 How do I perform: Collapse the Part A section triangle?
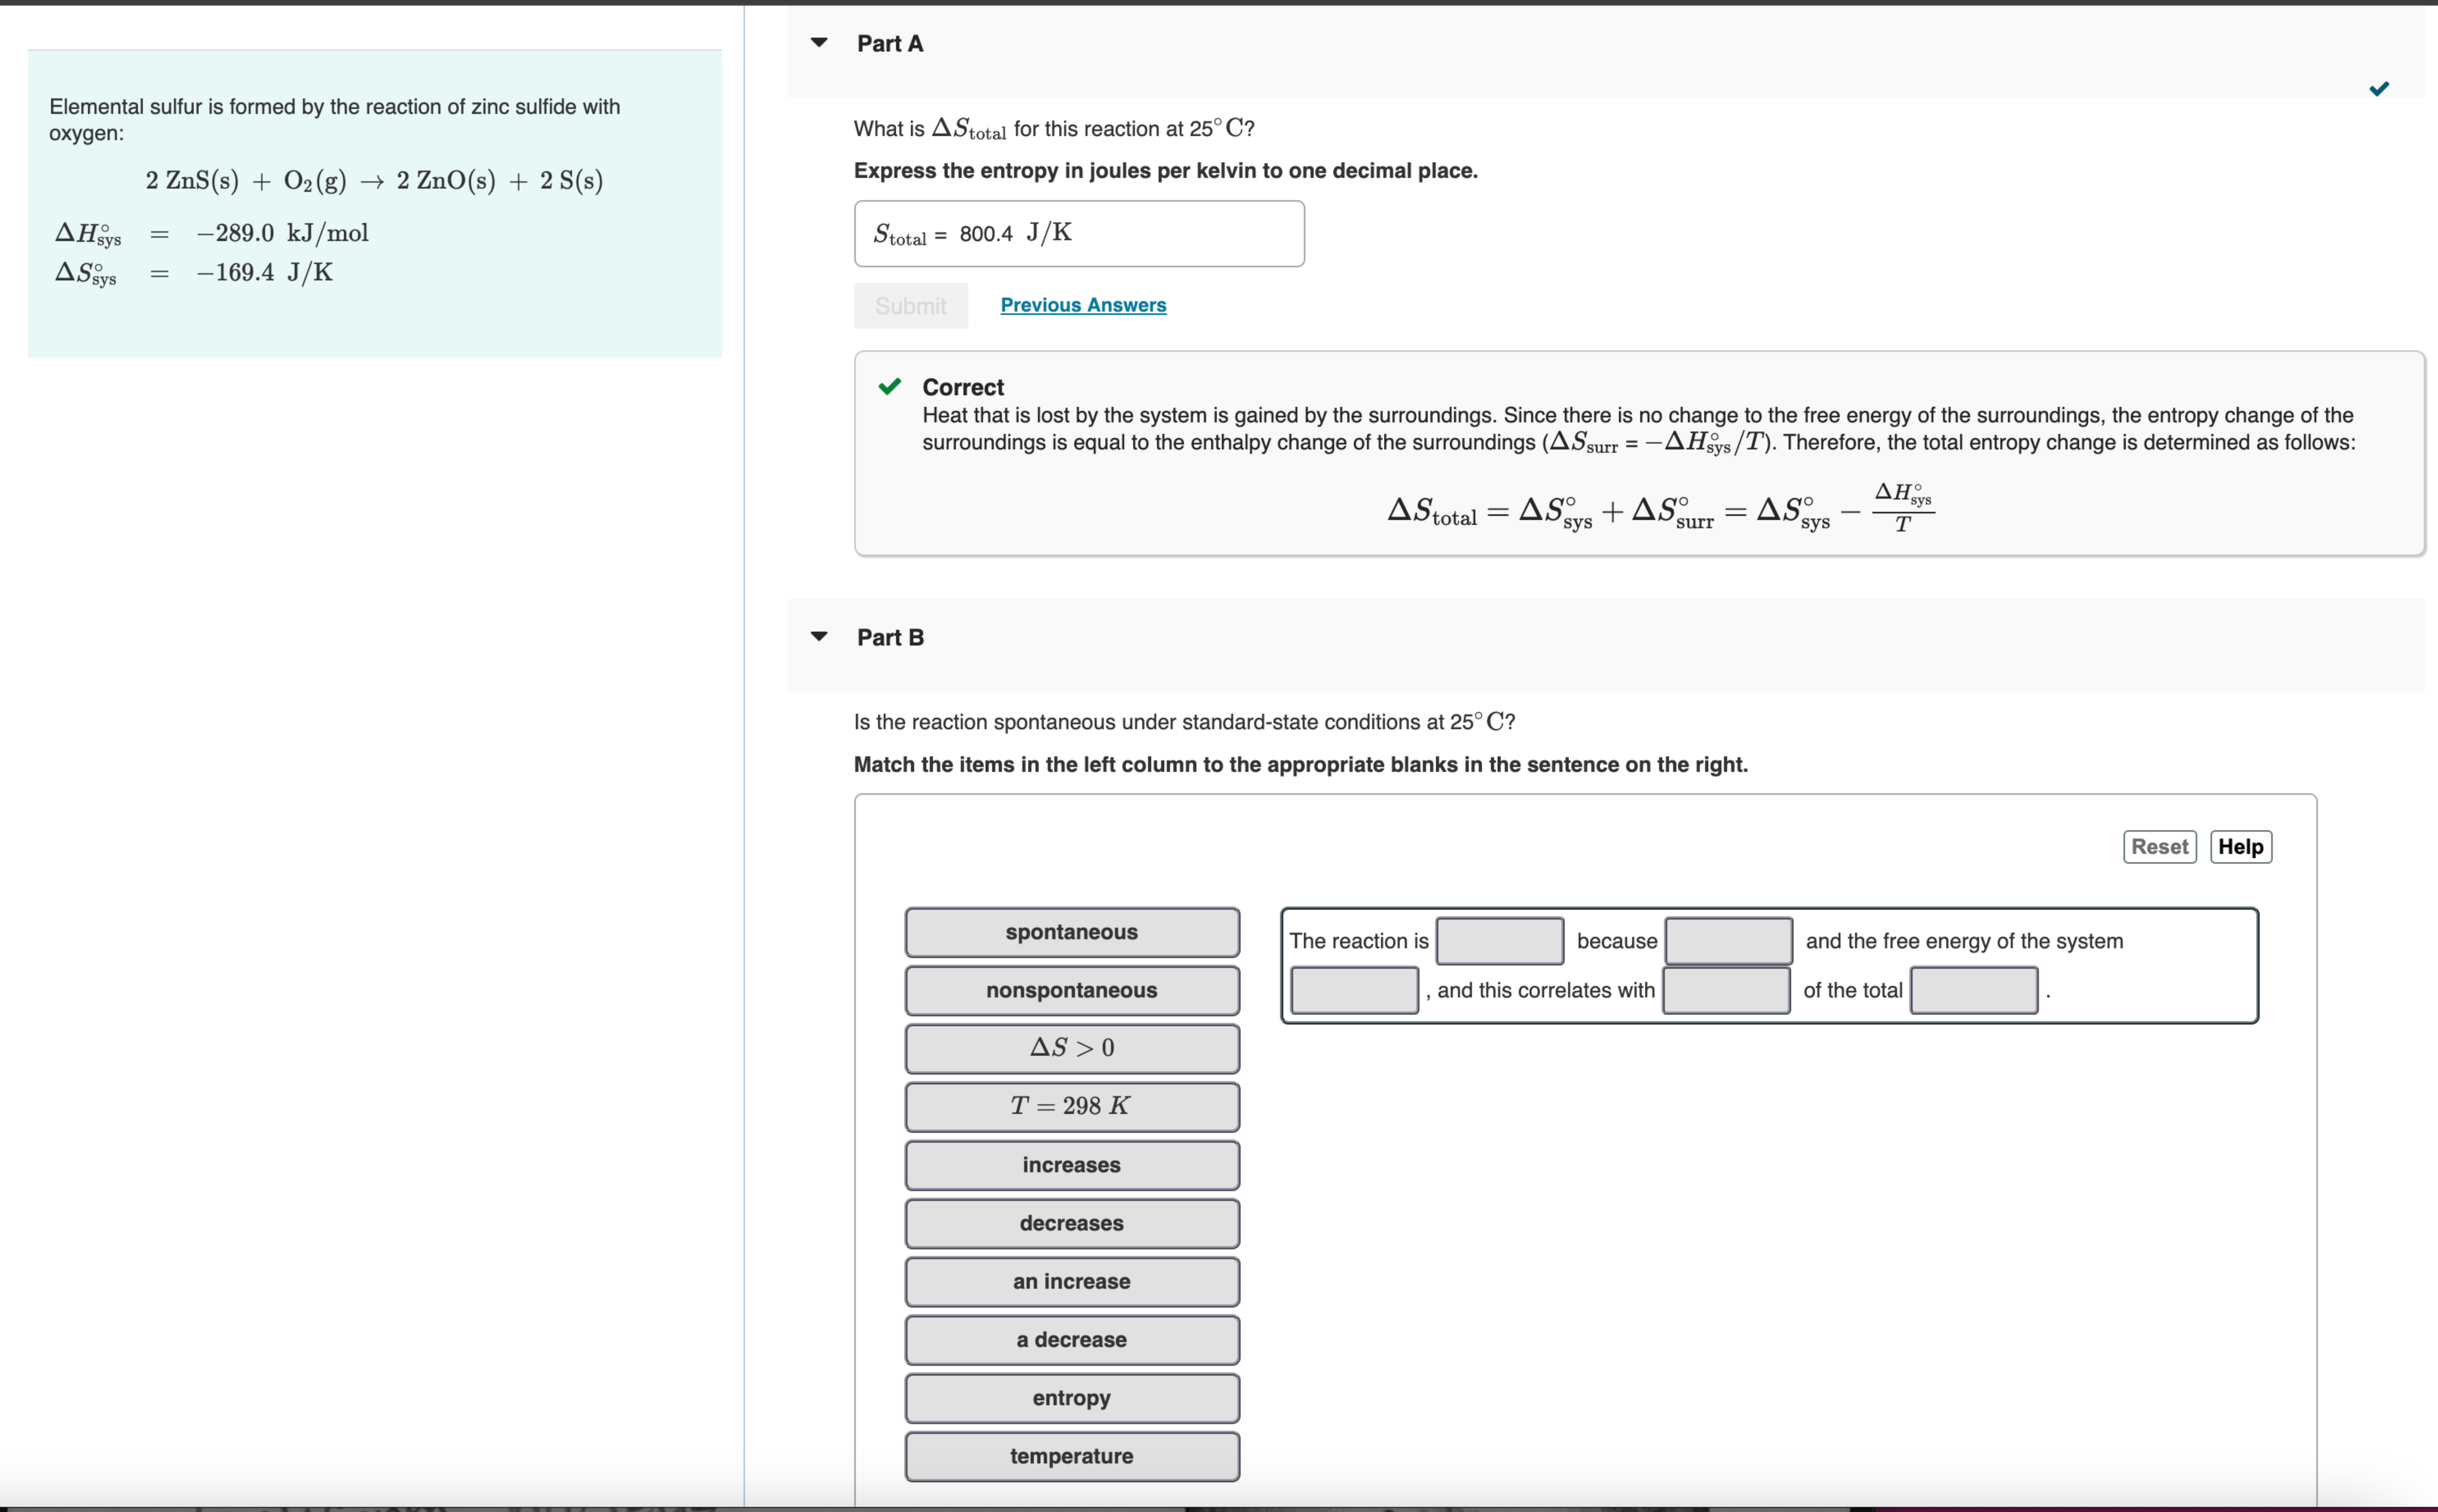coord(819,43)
